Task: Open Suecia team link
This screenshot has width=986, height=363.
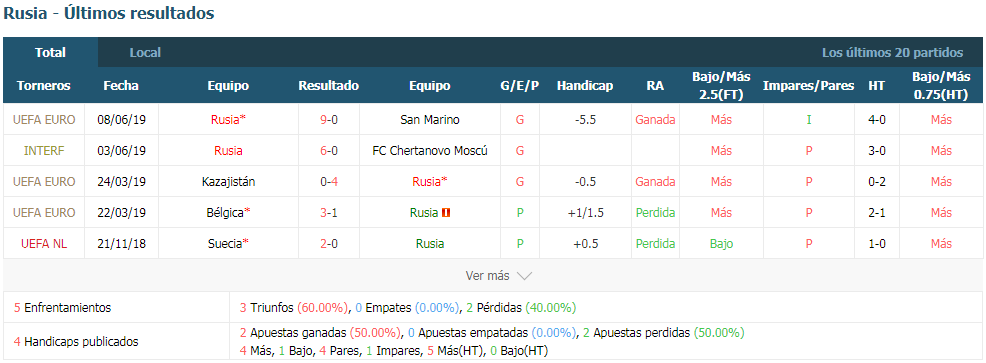Action: pyautogui.click(x=228, y=244)
